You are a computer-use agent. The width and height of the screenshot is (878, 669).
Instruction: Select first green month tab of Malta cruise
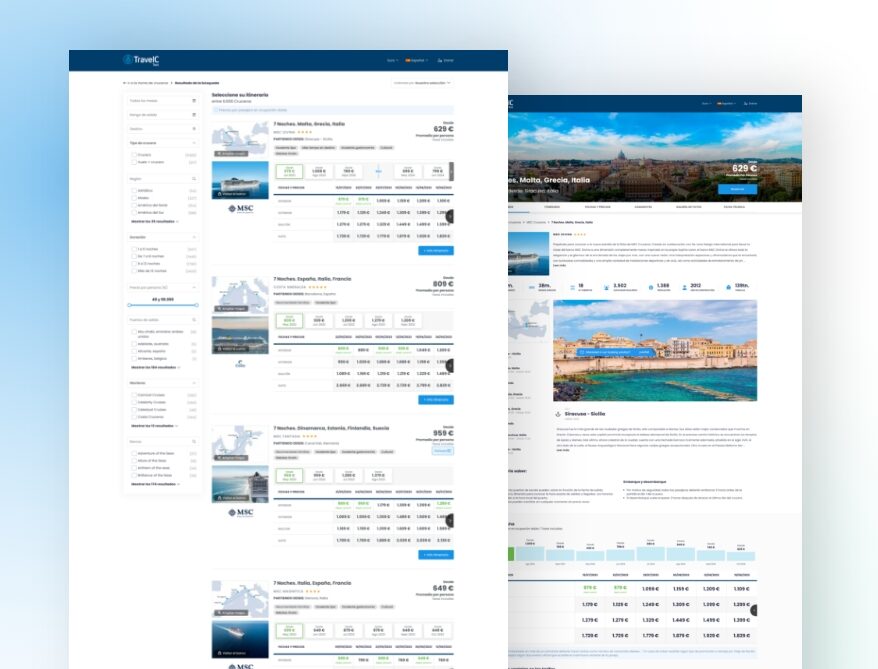coord(289,171)
